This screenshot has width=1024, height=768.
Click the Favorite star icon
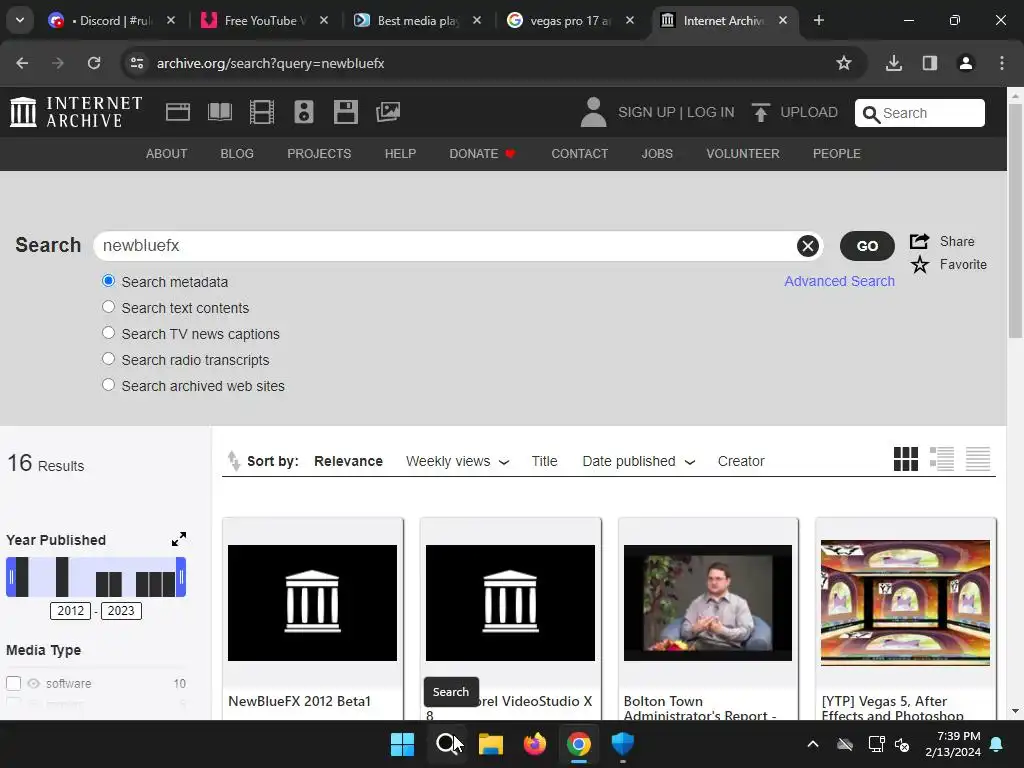point(920,264)
